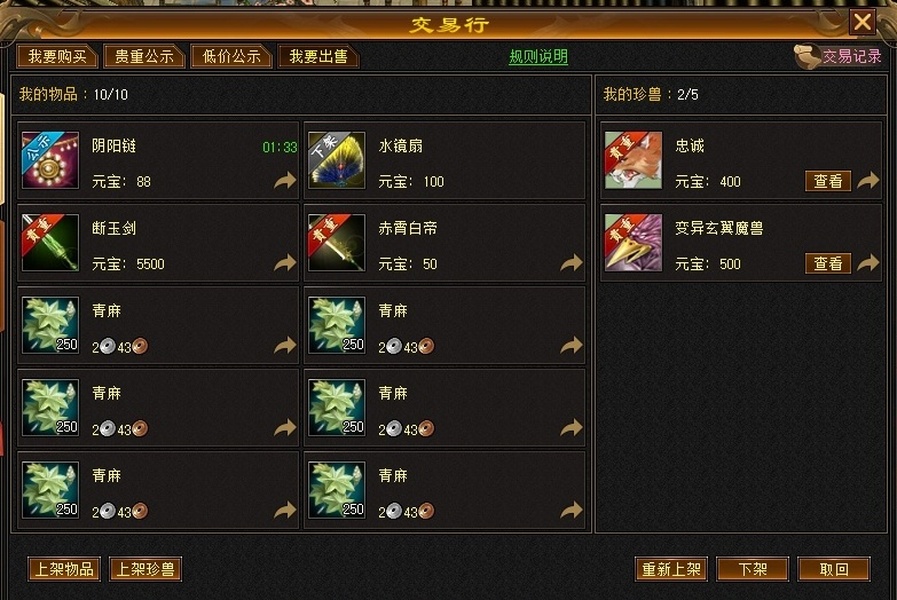Screen dimensions: 897x600
Task: Select the 忠诚 fox pet icon
Action: click(633, 160)
